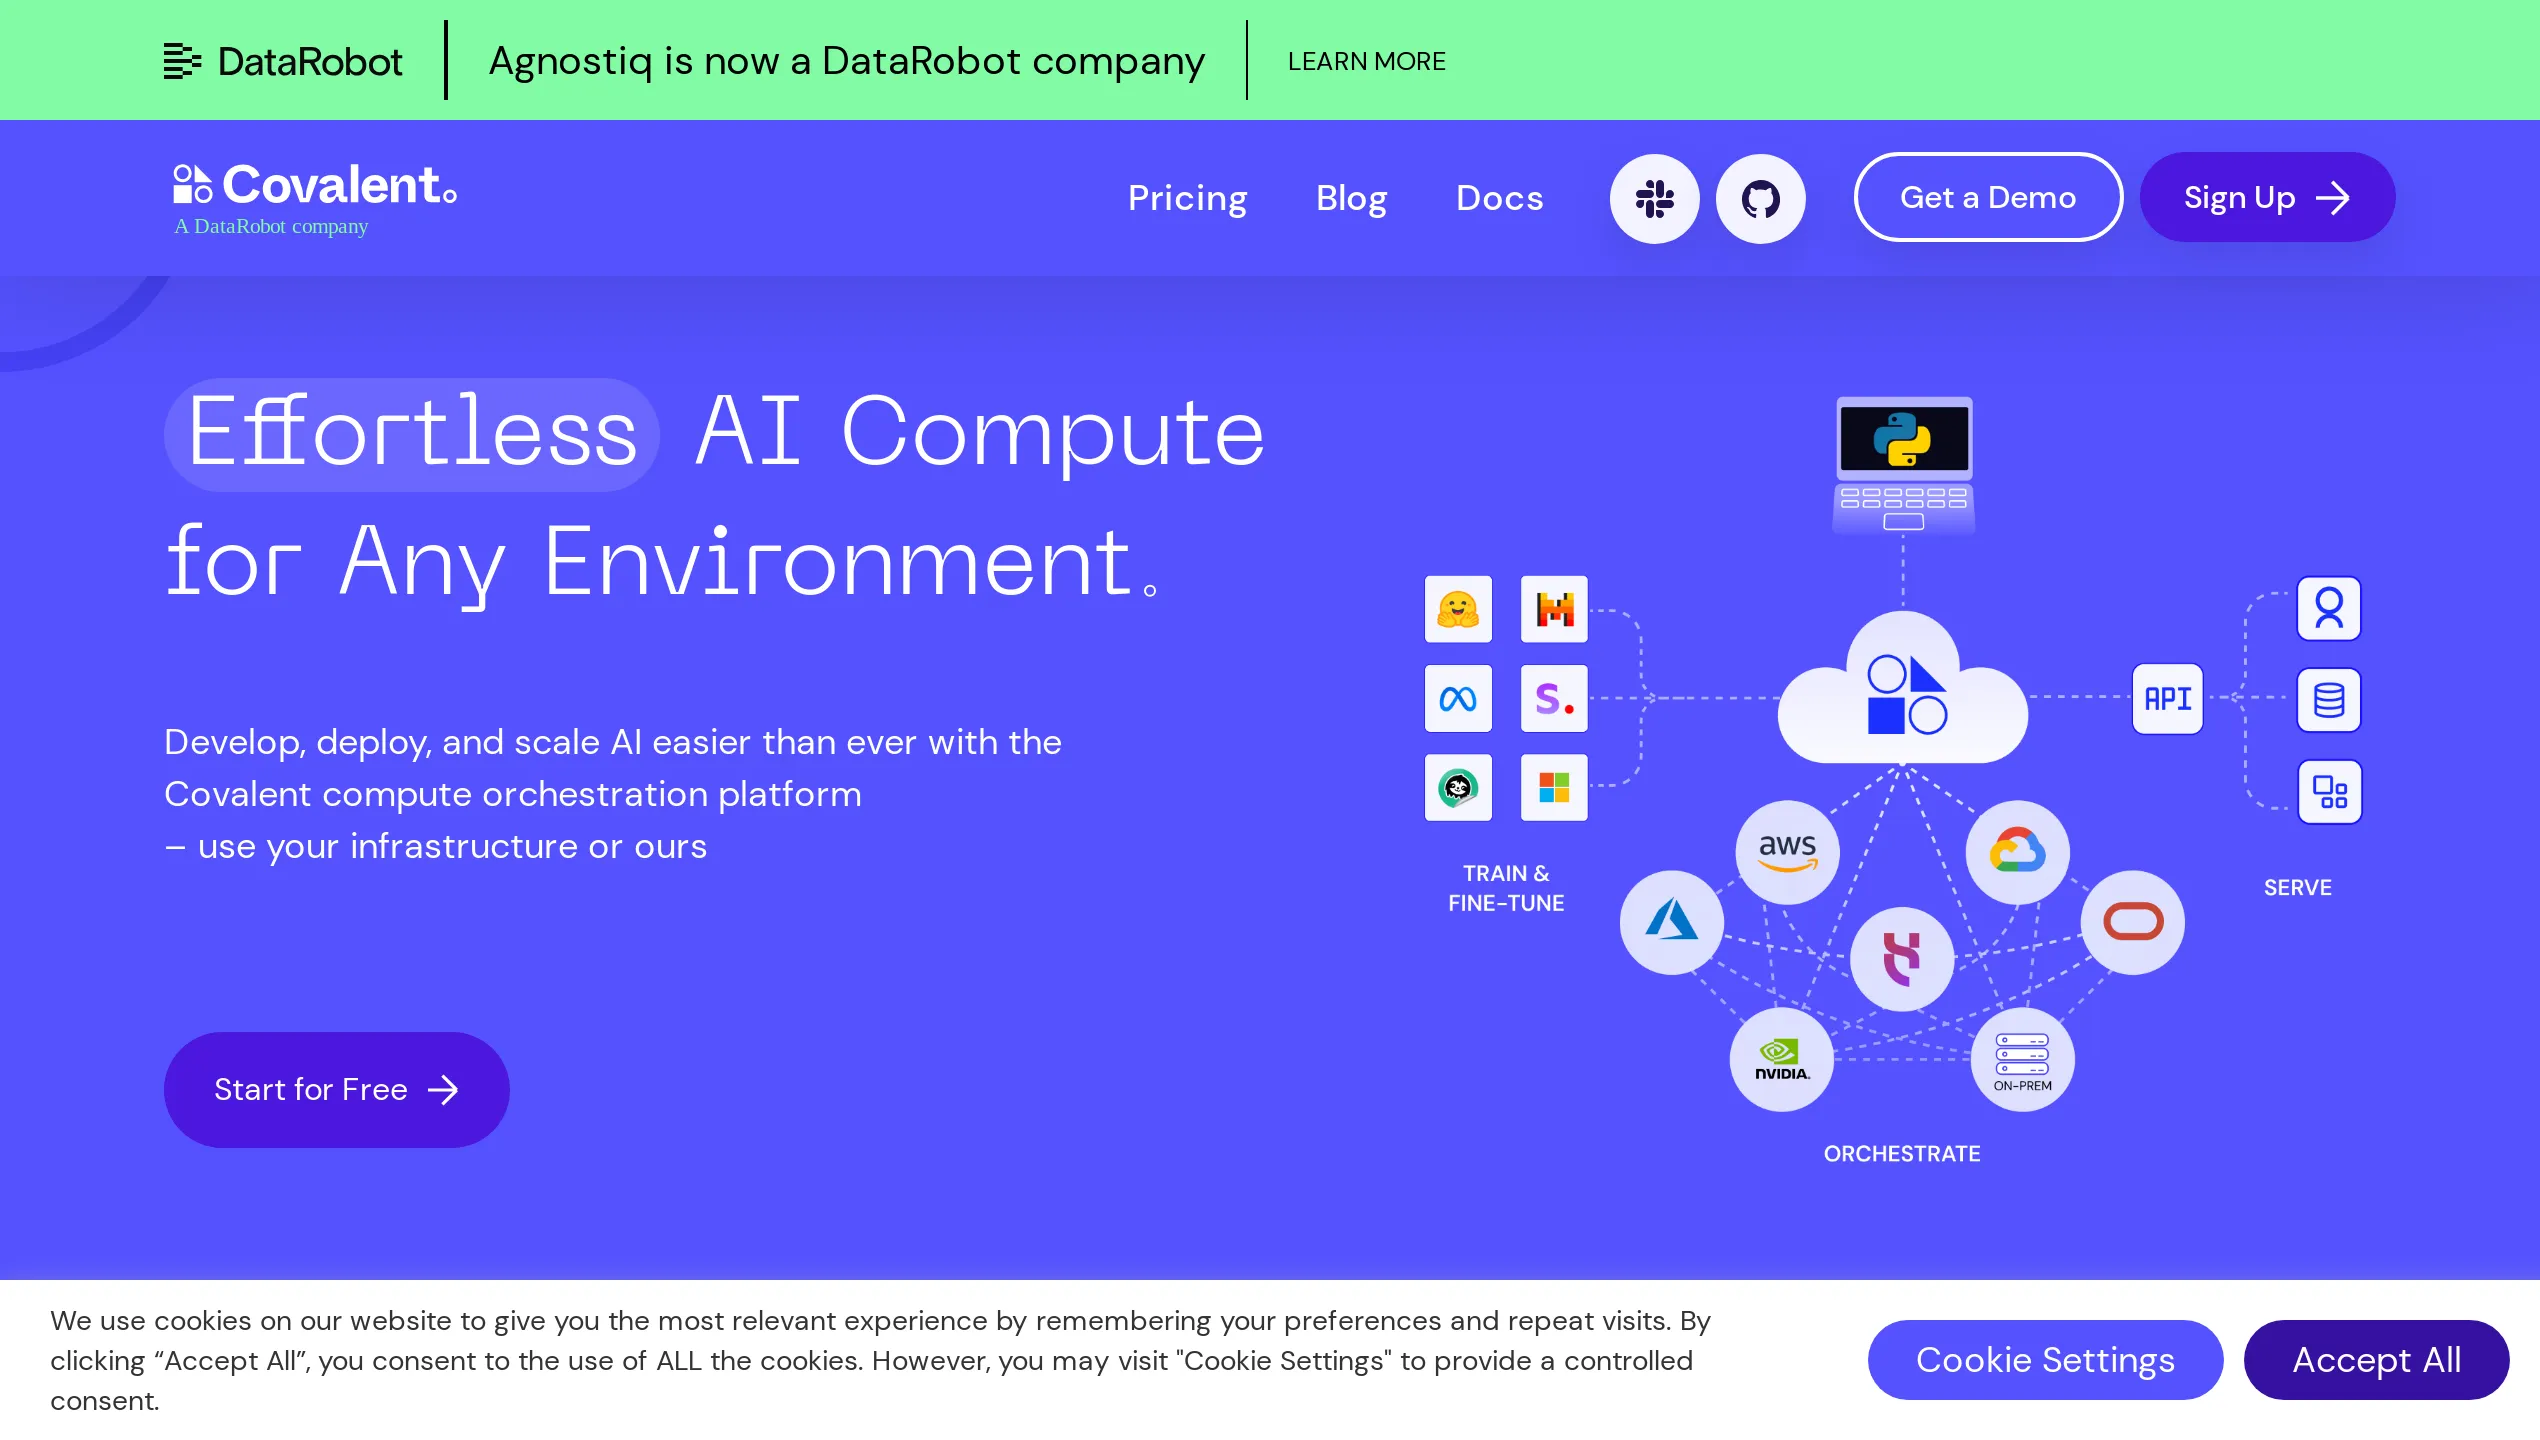Click the purple center orchestrate icon
Screen dimensions: 2540x1440
coord(1902,959)
